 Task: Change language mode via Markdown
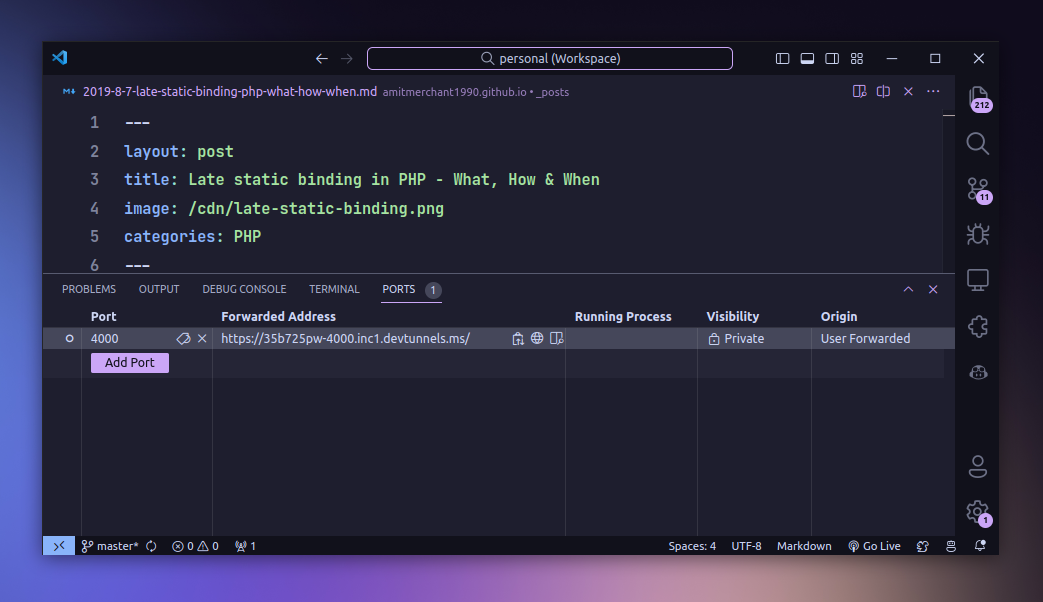(x=804, y=546)
